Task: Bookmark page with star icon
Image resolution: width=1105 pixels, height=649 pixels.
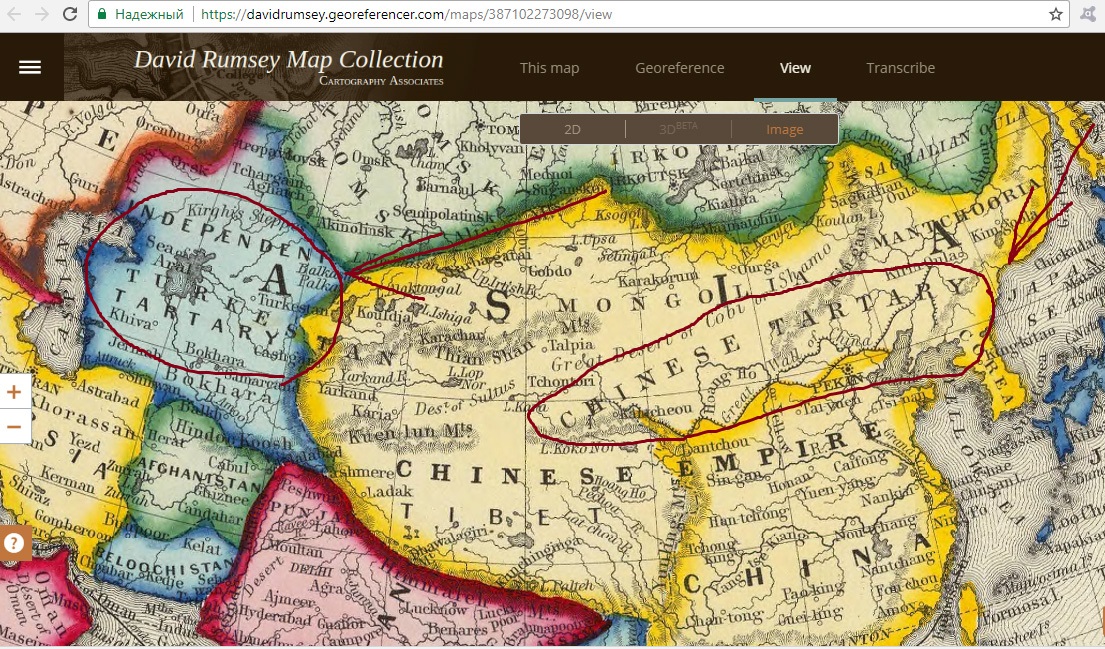Action: 1056,14
